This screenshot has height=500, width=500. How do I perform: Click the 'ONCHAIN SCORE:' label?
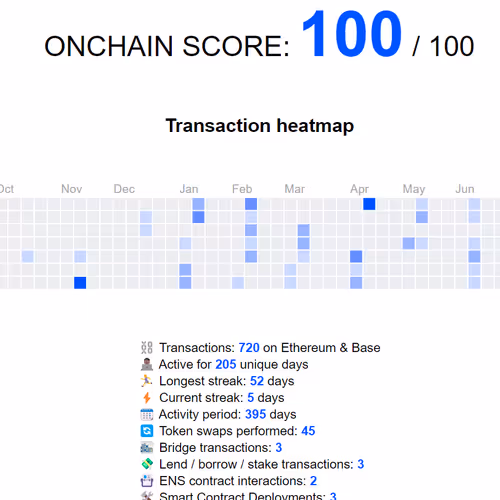coord(167,46)
